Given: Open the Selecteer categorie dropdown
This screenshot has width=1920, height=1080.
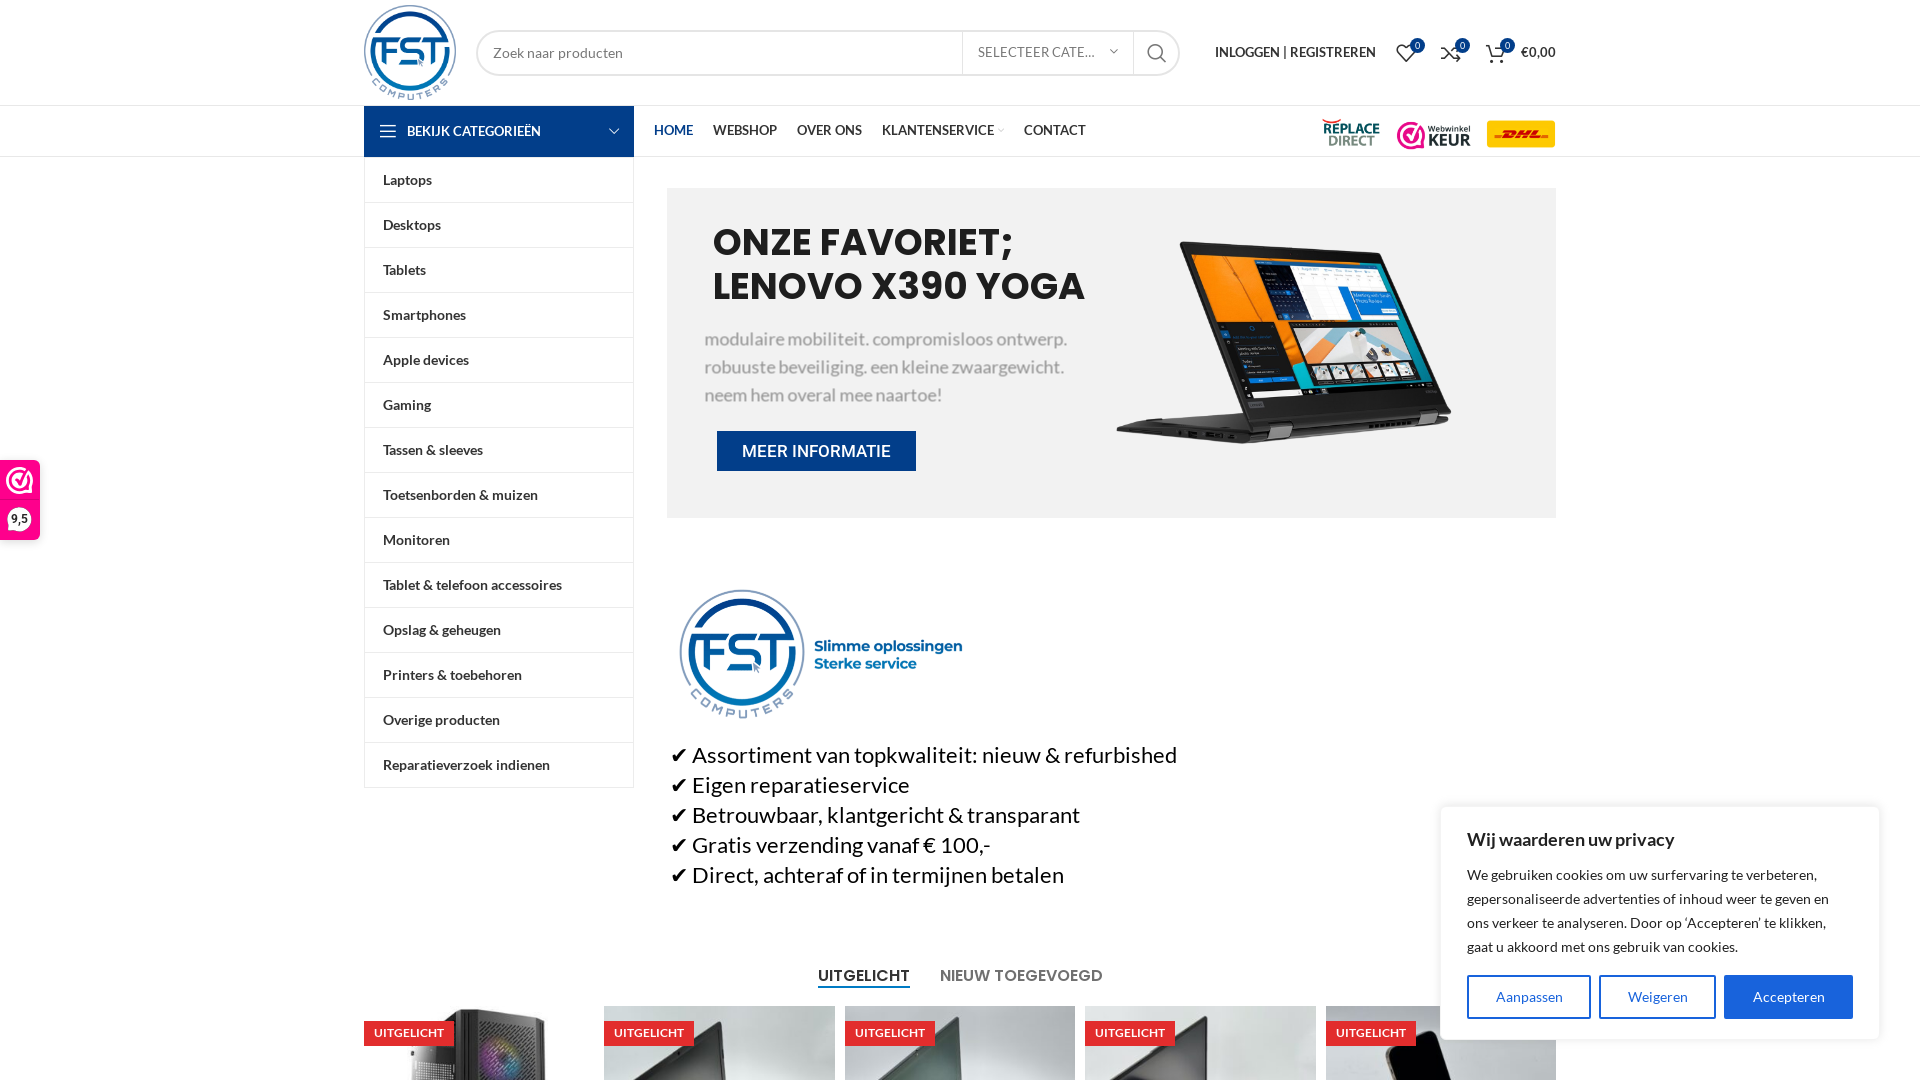Looking at the screenshot, I should [x=1048, y=53].
